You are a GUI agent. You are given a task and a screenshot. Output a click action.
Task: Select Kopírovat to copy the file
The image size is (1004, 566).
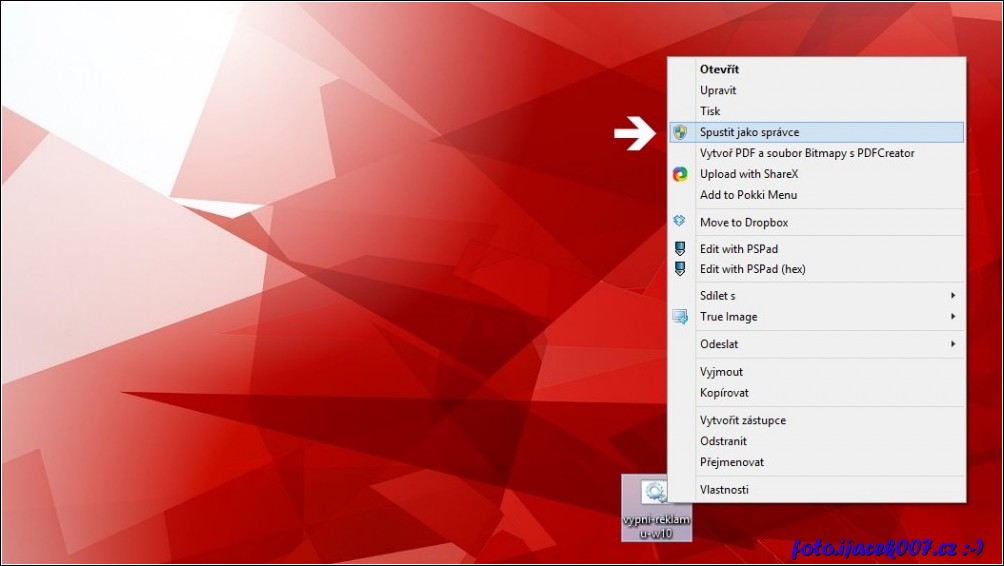click(724, 393)
